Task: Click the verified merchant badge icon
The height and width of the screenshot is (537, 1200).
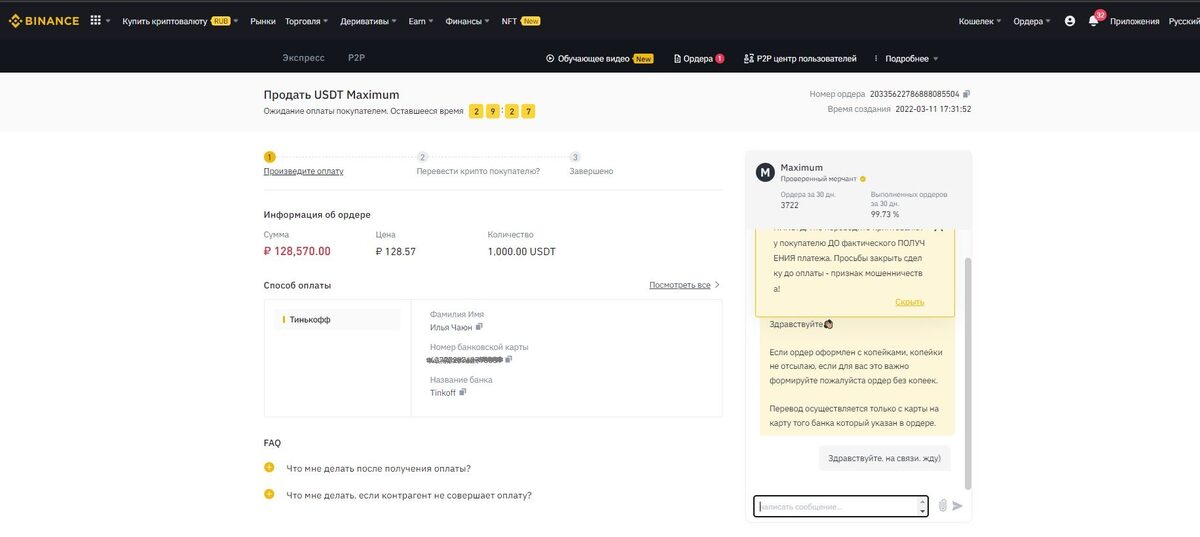Action: (863, 179)
